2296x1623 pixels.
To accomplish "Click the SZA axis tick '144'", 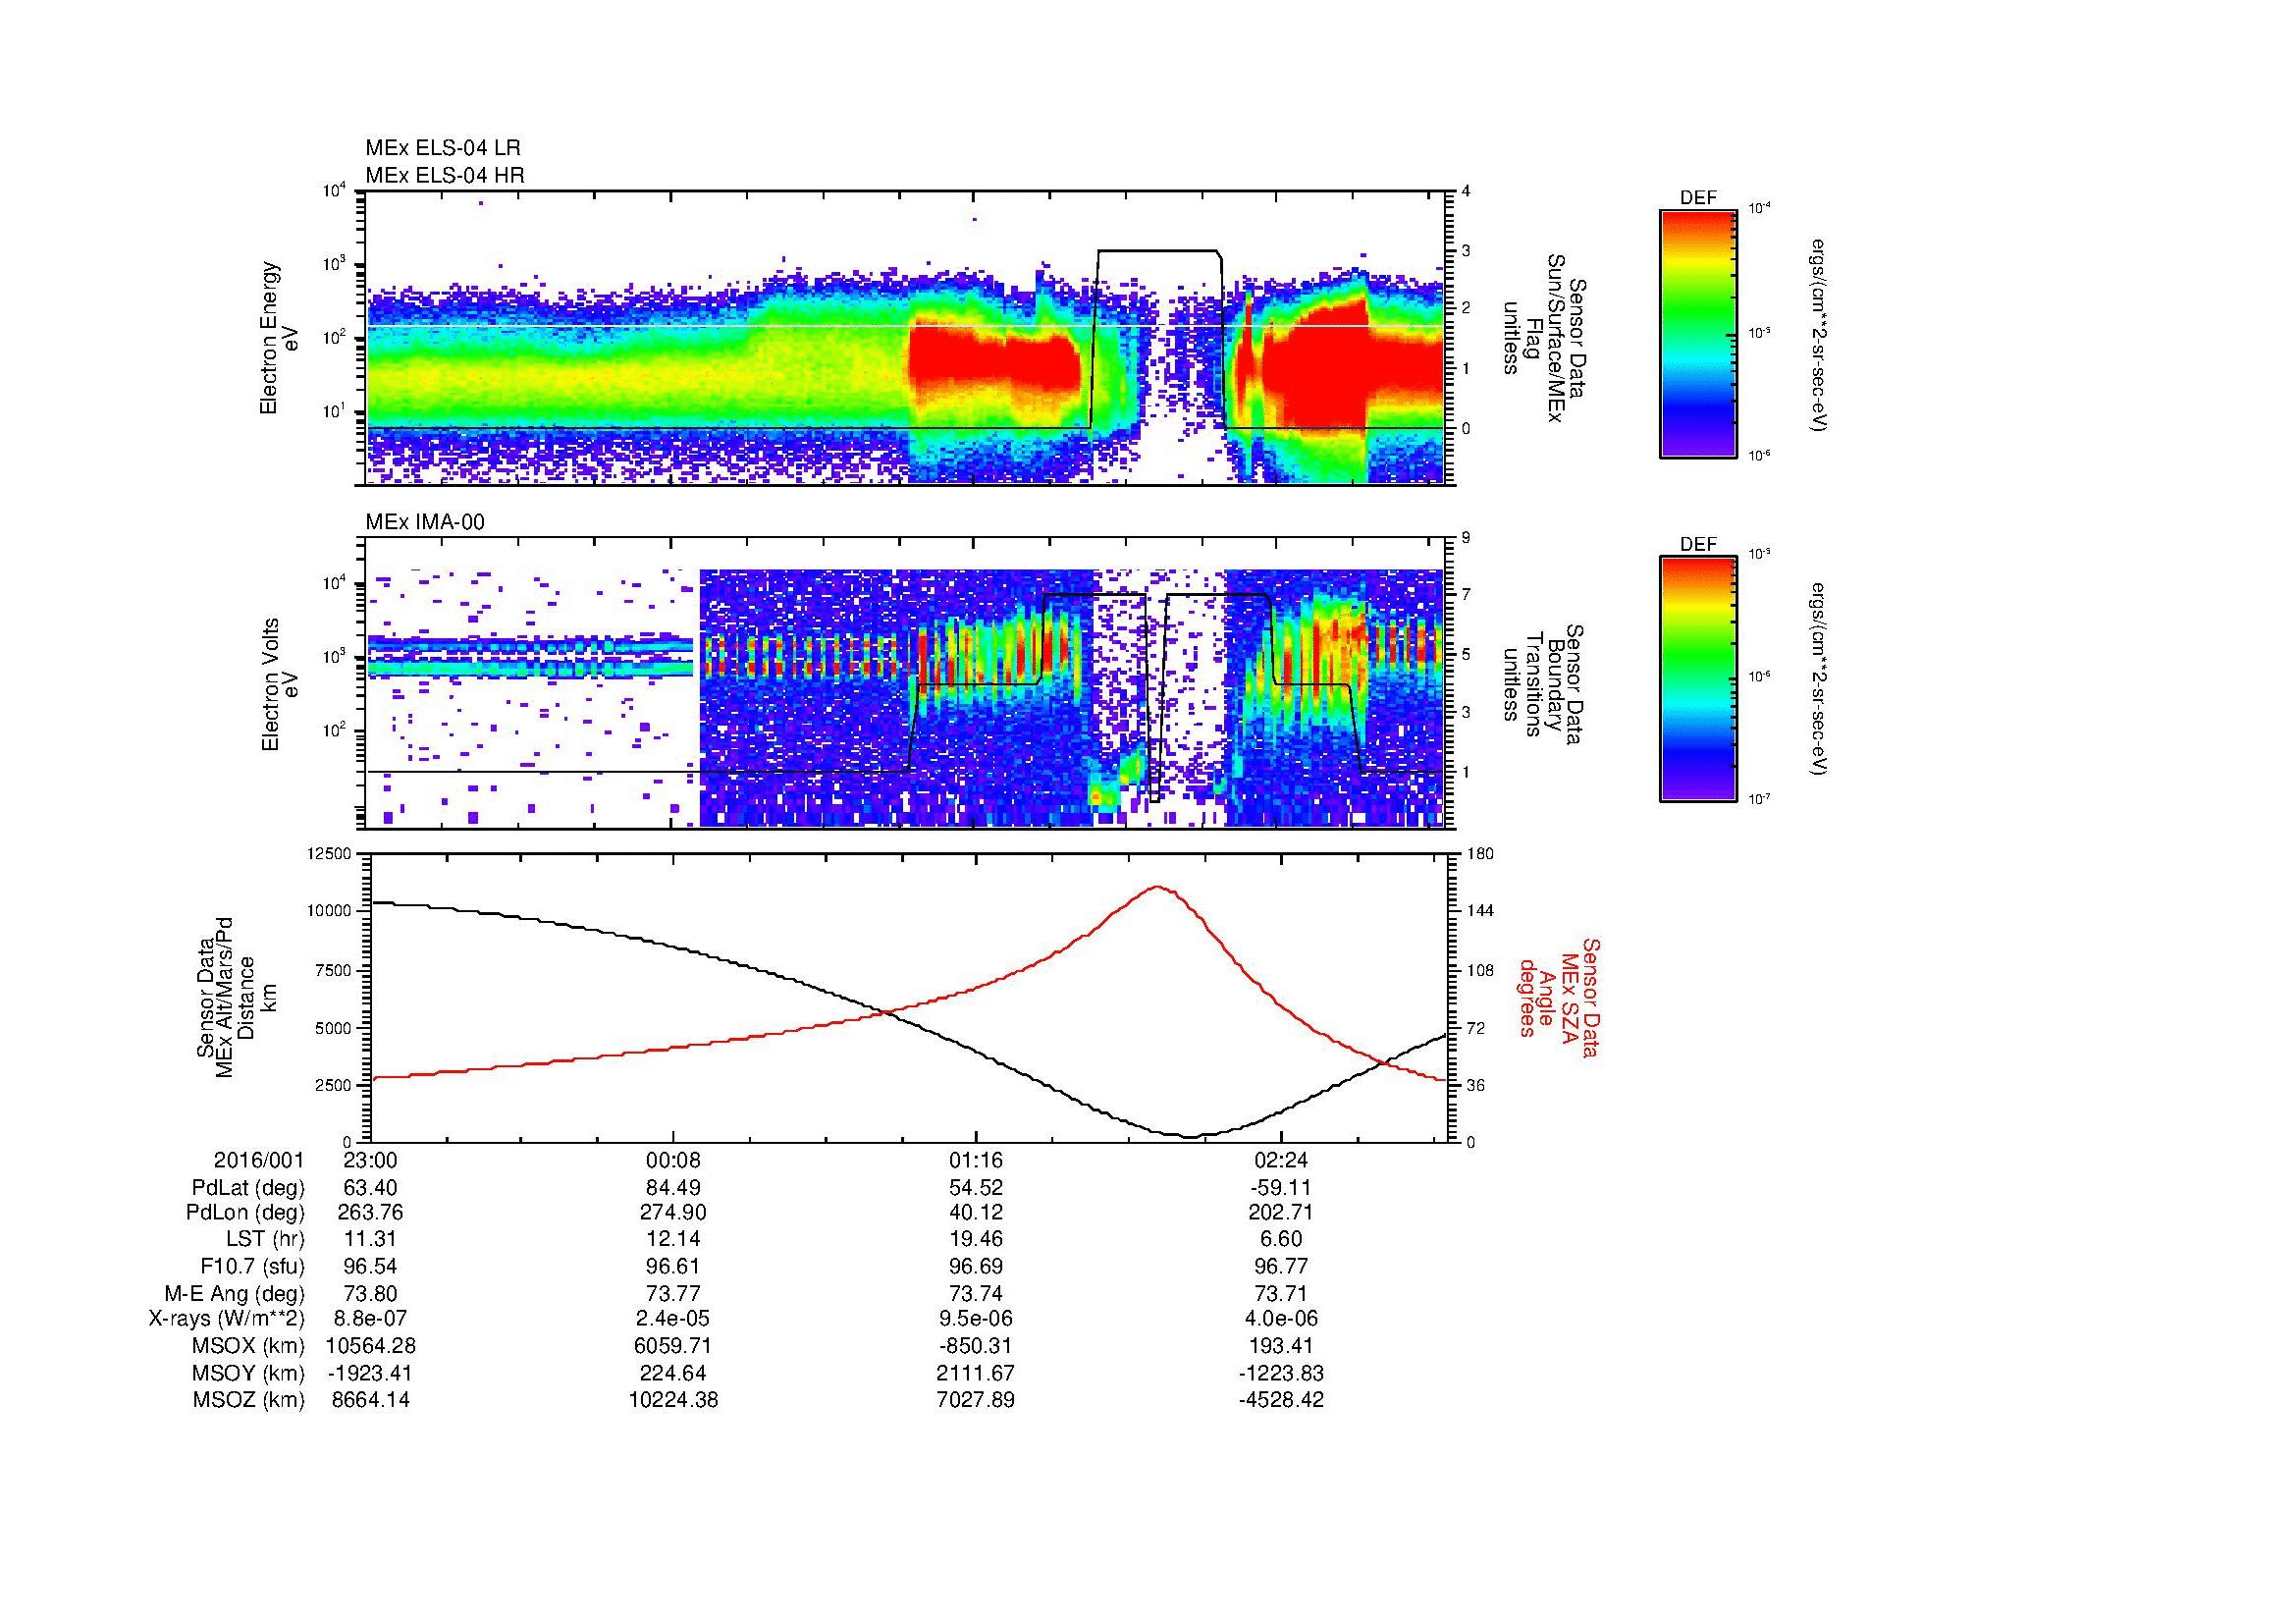I will point(1479,911).
